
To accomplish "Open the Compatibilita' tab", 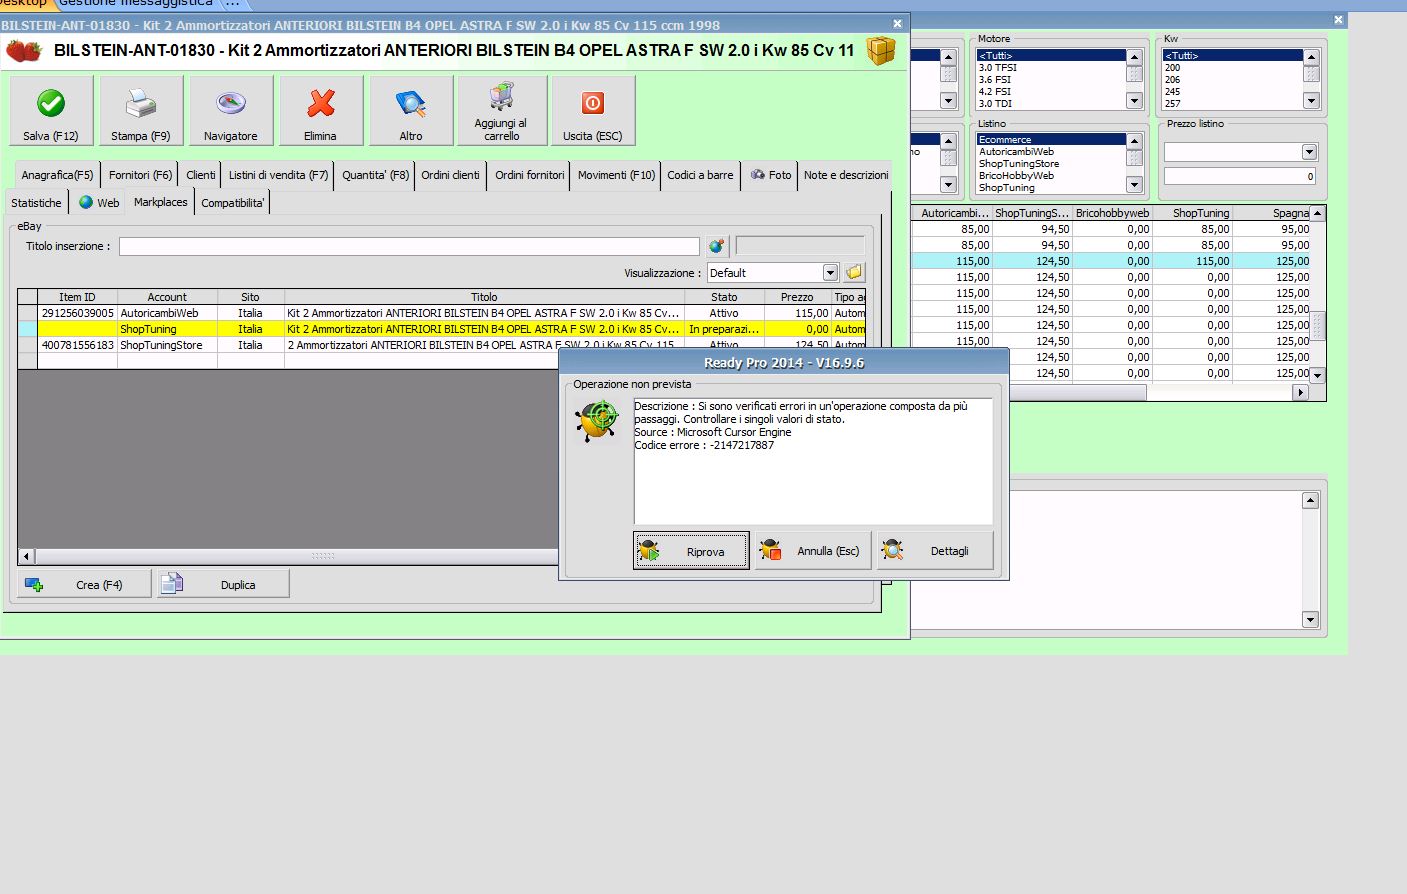I will pos(233,203).
